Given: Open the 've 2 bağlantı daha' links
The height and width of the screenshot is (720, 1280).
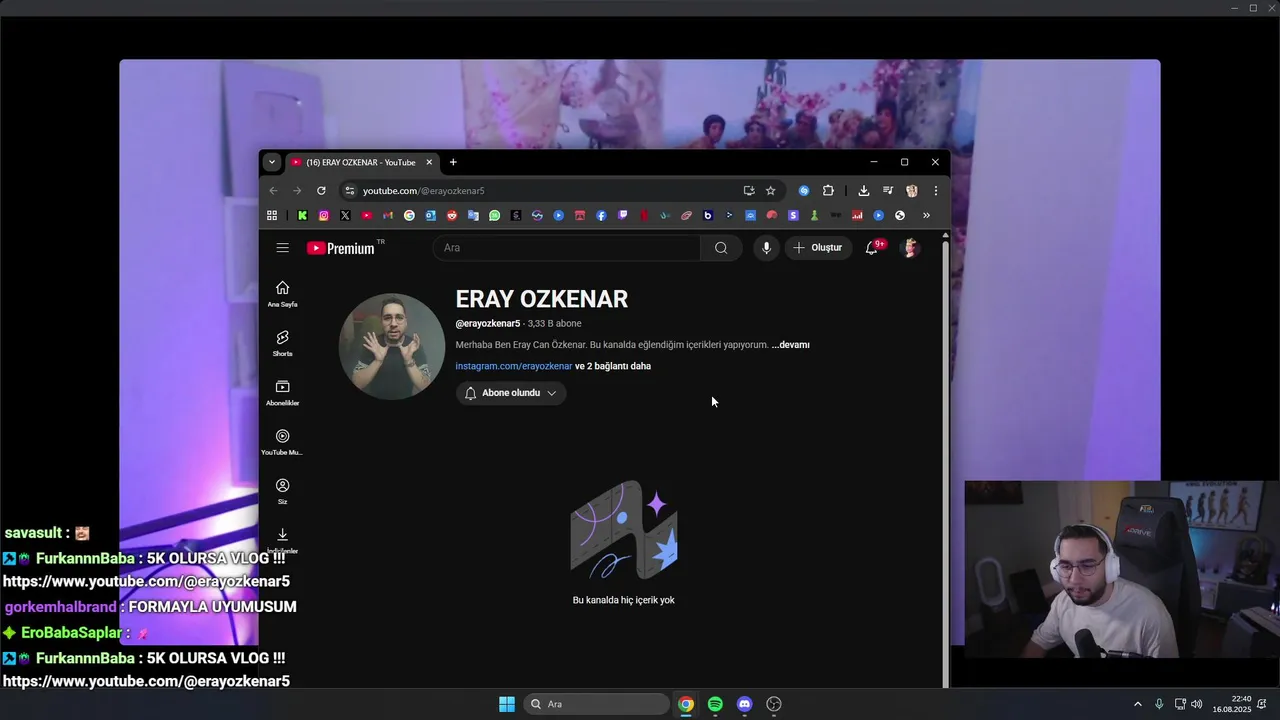Looking at the screenshot, I should pos(613,366).
